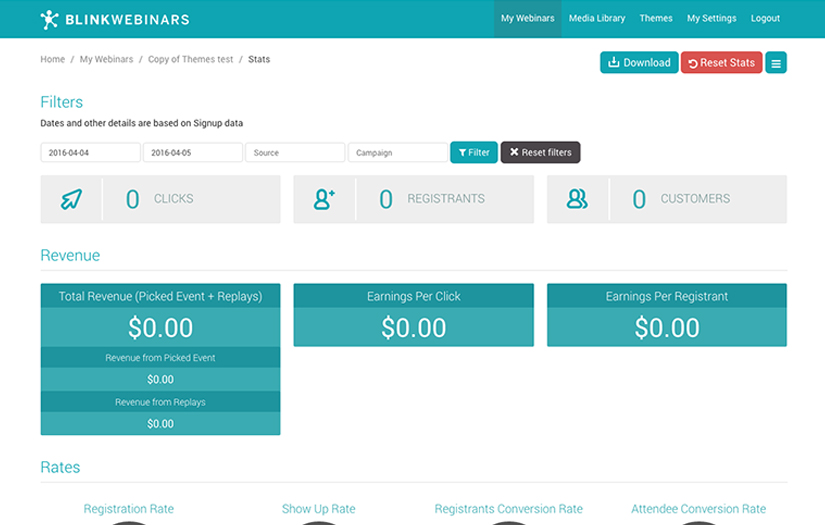Open Copy of Themes test breadcrumb
Viewport: 825px width, 525px height.
point(190,59)
